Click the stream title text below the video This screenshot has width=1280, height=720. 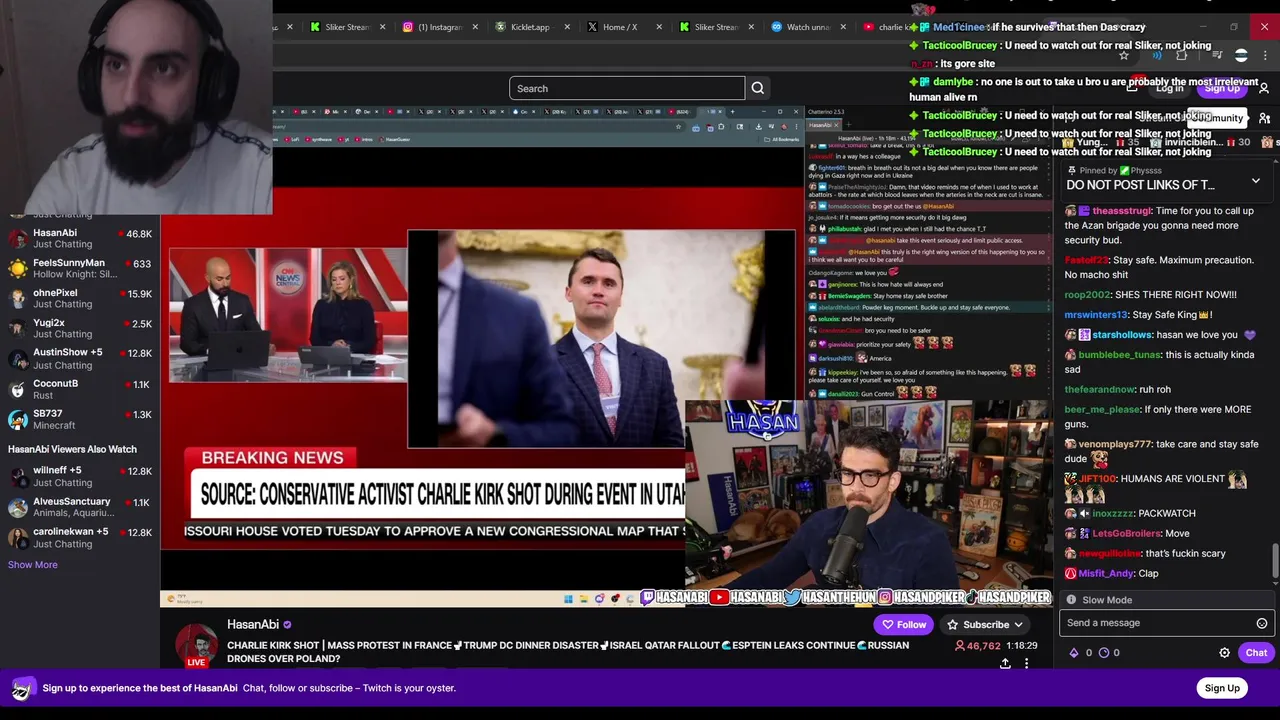568,652
